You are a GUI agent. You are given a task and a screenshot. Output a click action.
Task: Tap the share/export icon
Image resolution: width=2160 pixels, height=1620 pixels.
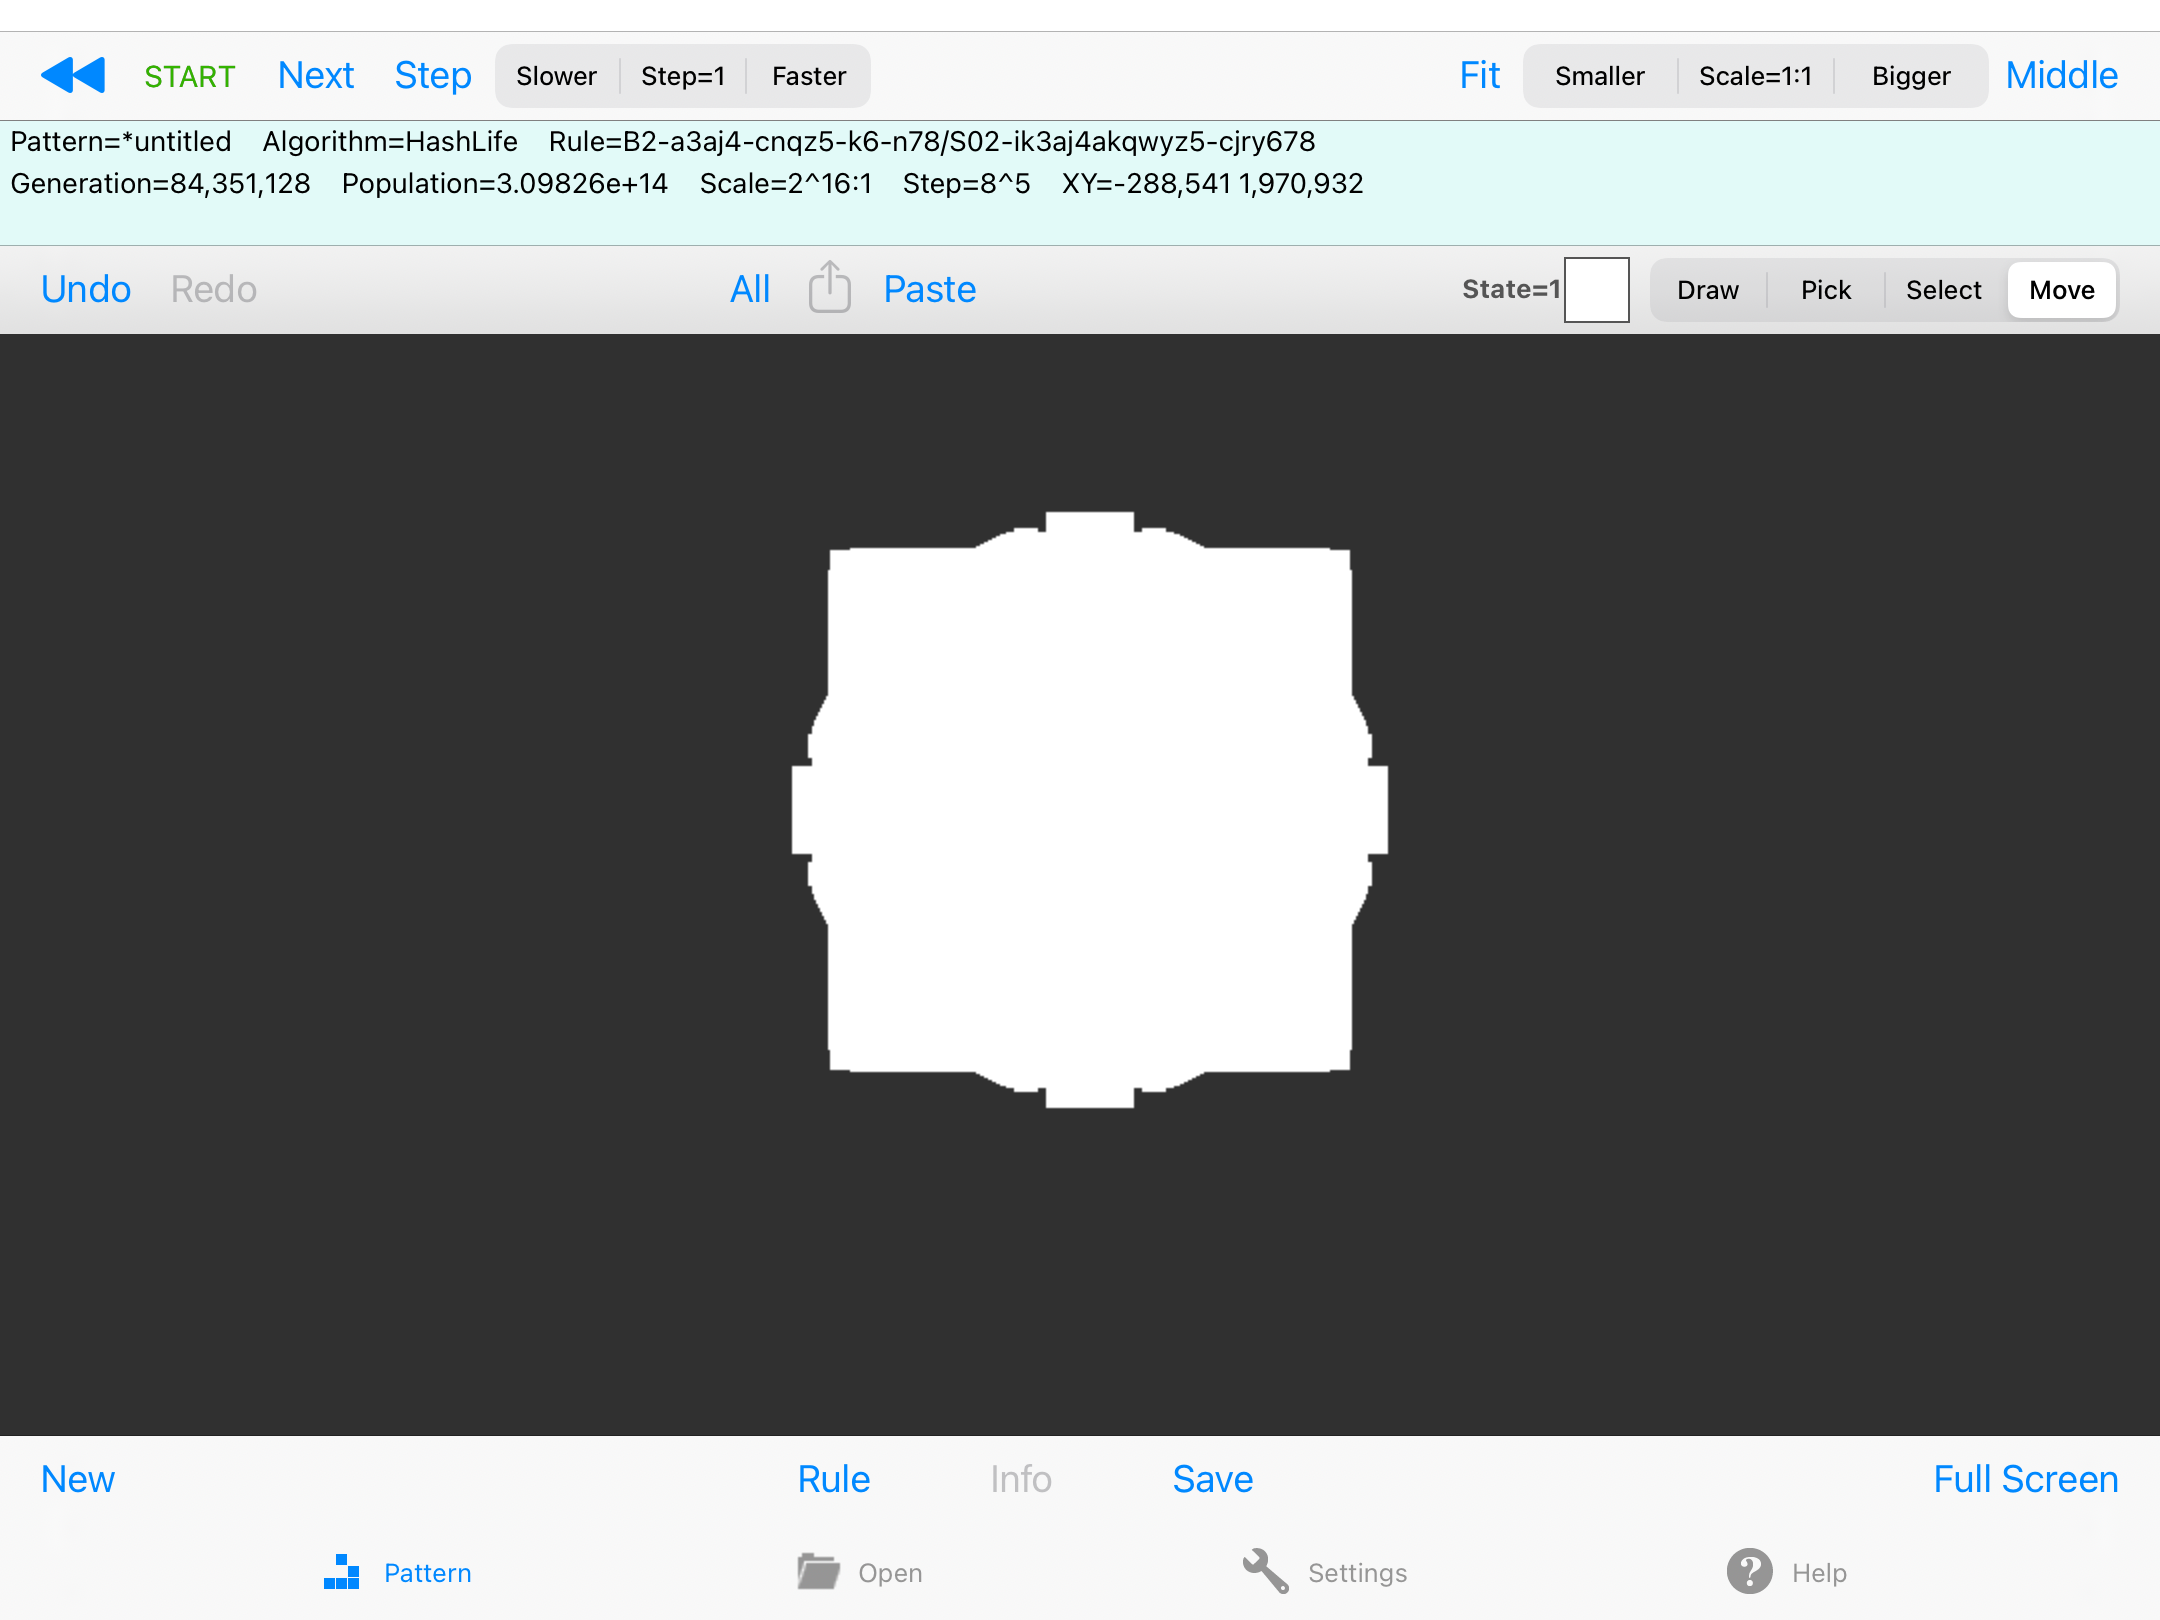829,288
